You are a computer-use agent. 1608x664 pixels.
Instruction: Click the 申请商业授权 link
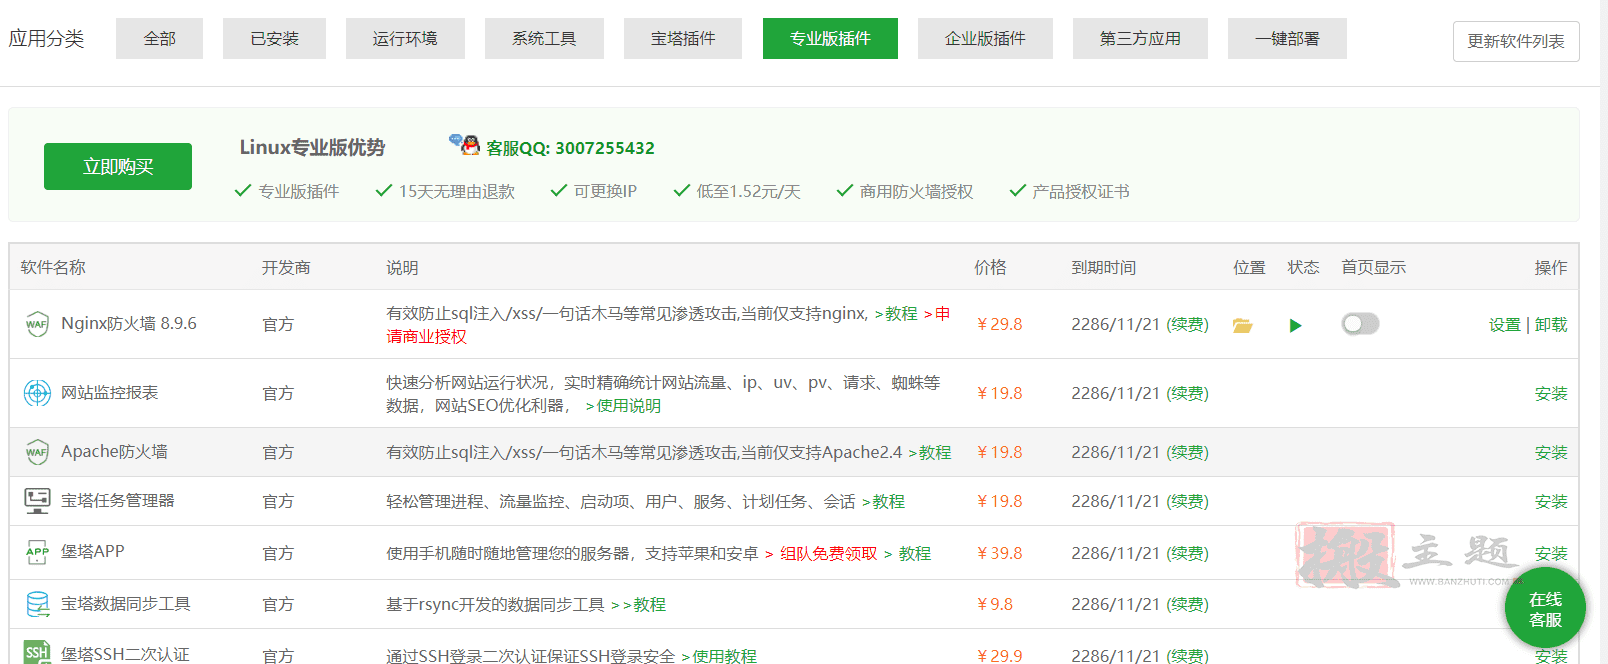[x=426, y=336]
